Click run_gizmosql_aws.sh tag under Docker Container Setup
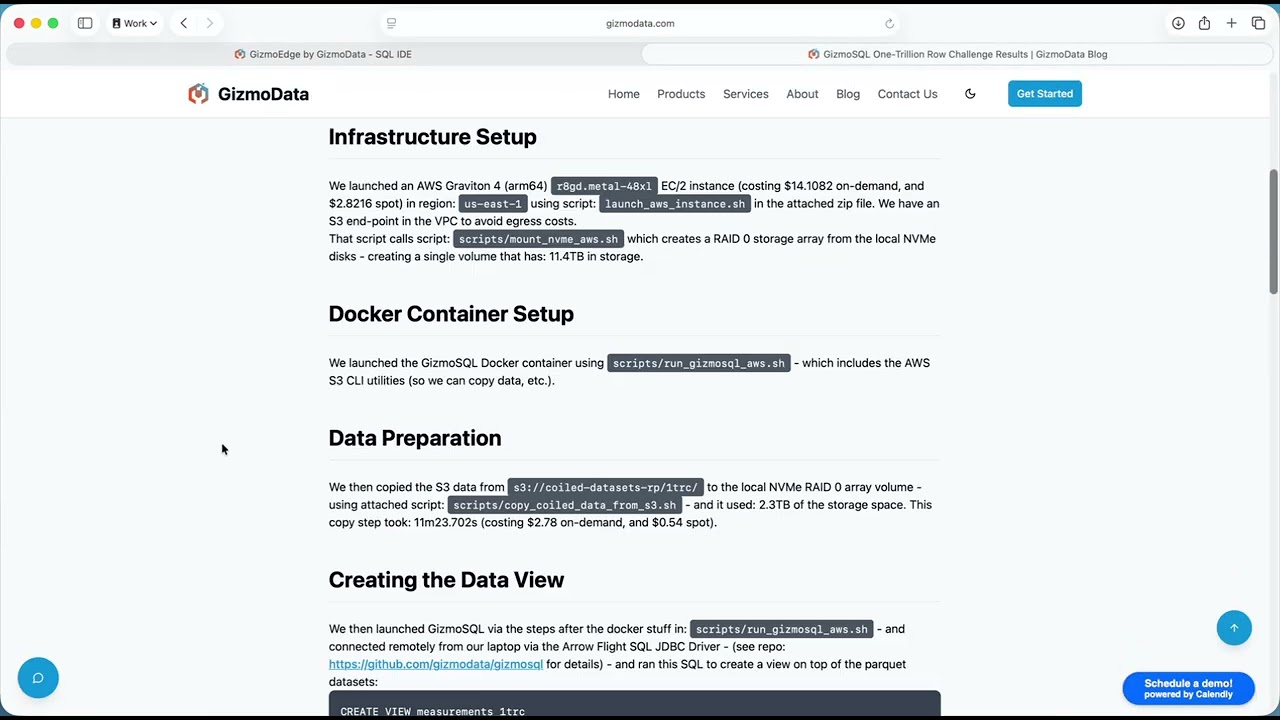Screen dimensions: 1280x720 tap(698, 363)
